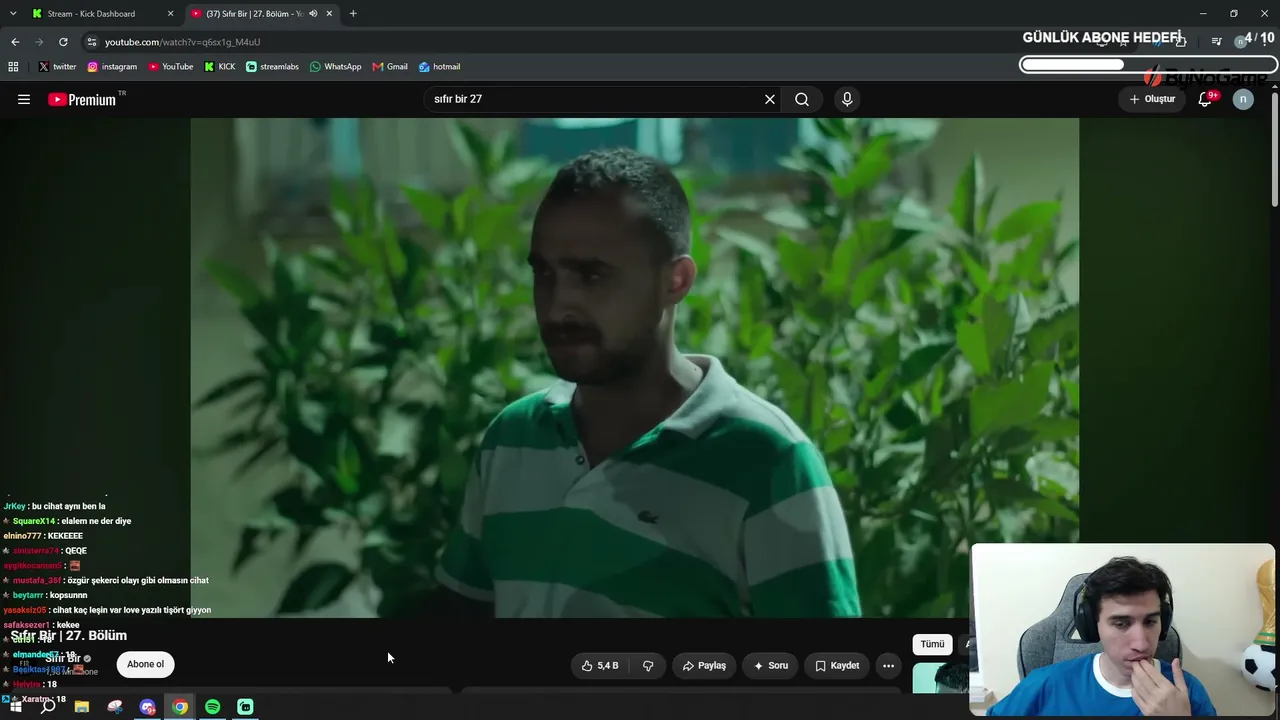Viewport: 1280px width, 720px height.
Task: Open Spotify from the taskbar
Action: 213,707
